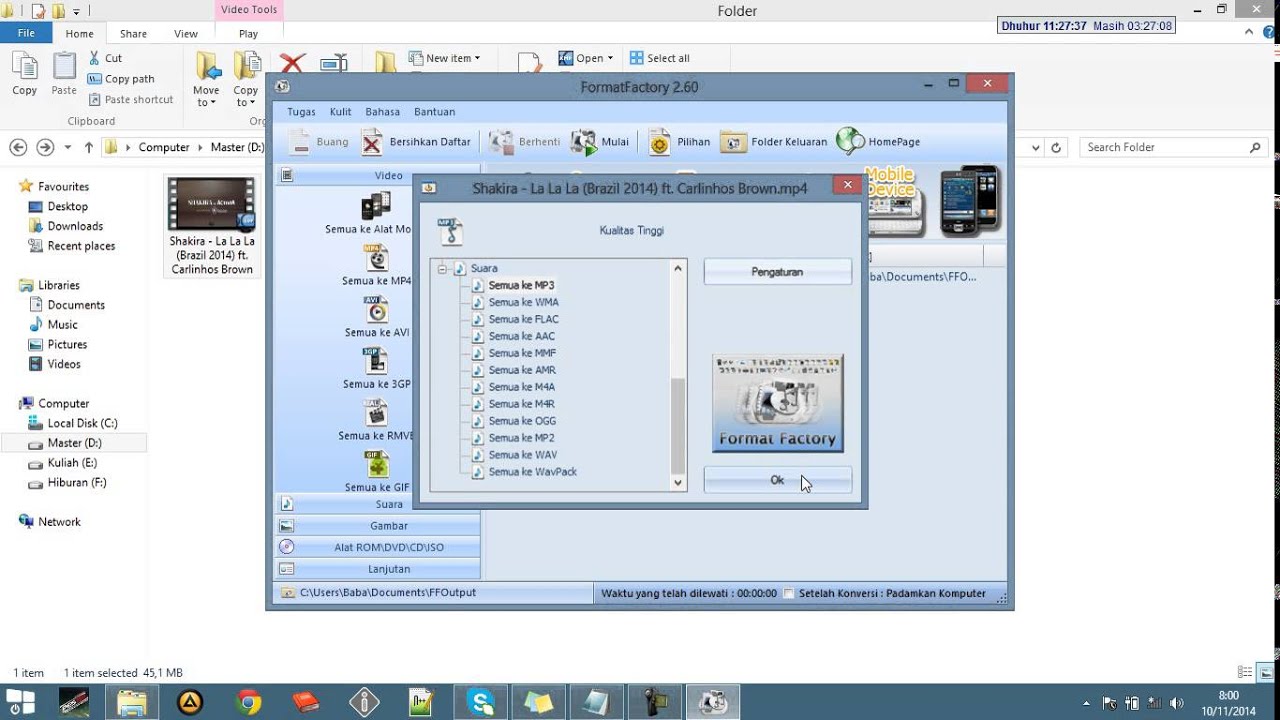
Task: Click Buang icon in FormatFactory toolbar
Action: (x=300, y=142)
